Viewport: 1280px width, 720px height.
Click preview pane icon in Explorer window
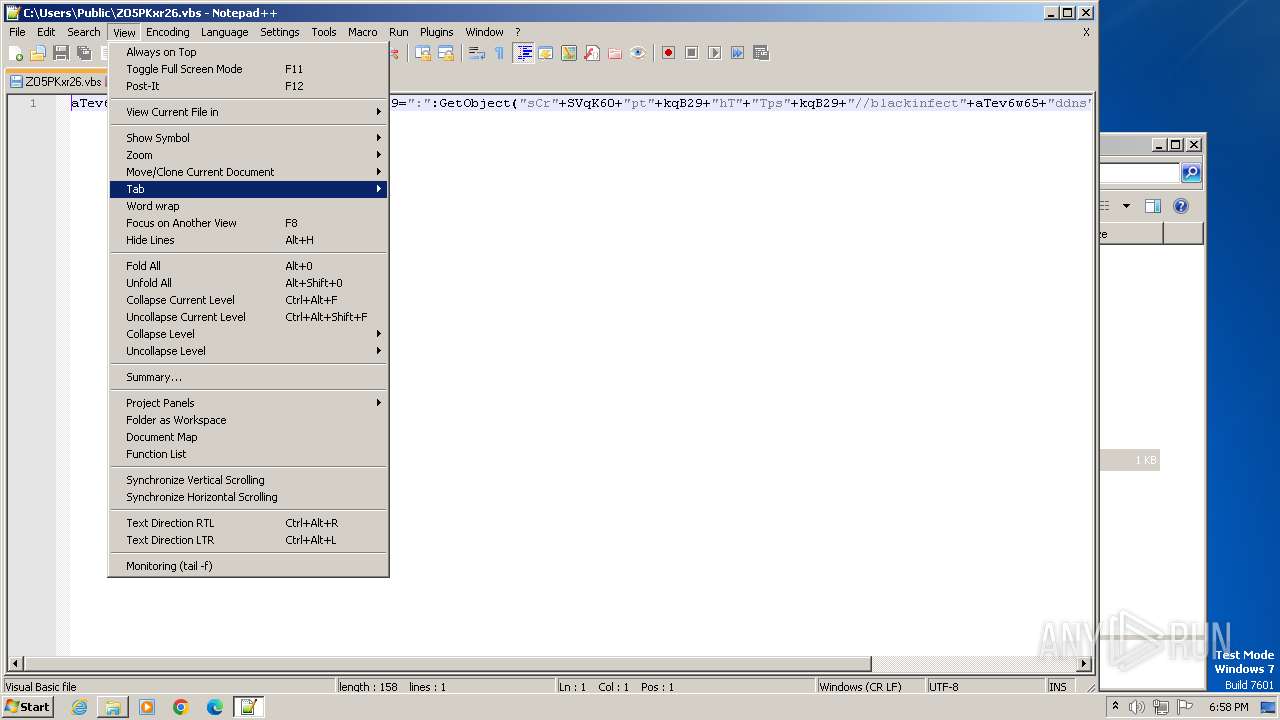point(1152,206)
